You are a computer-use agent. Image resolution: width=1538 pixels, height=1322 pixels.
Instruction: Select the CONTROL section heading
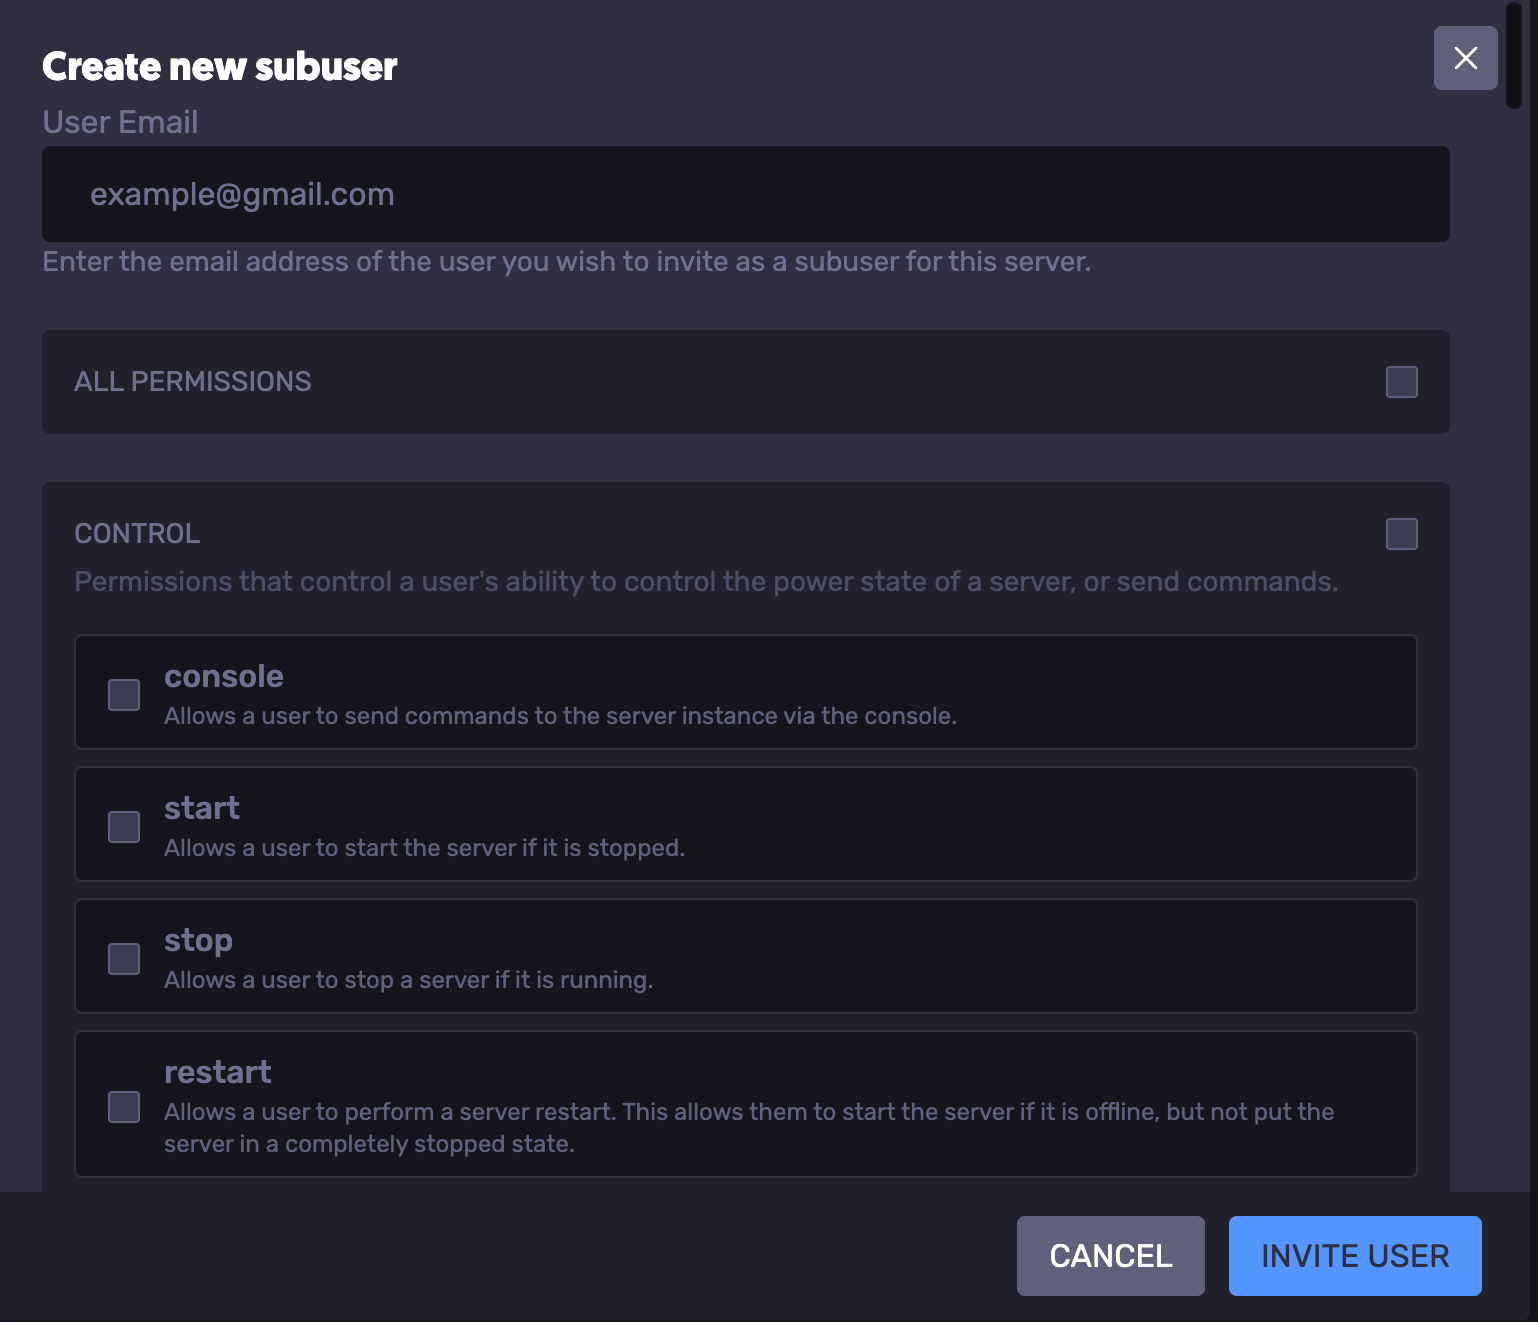[x=137, y=534]
